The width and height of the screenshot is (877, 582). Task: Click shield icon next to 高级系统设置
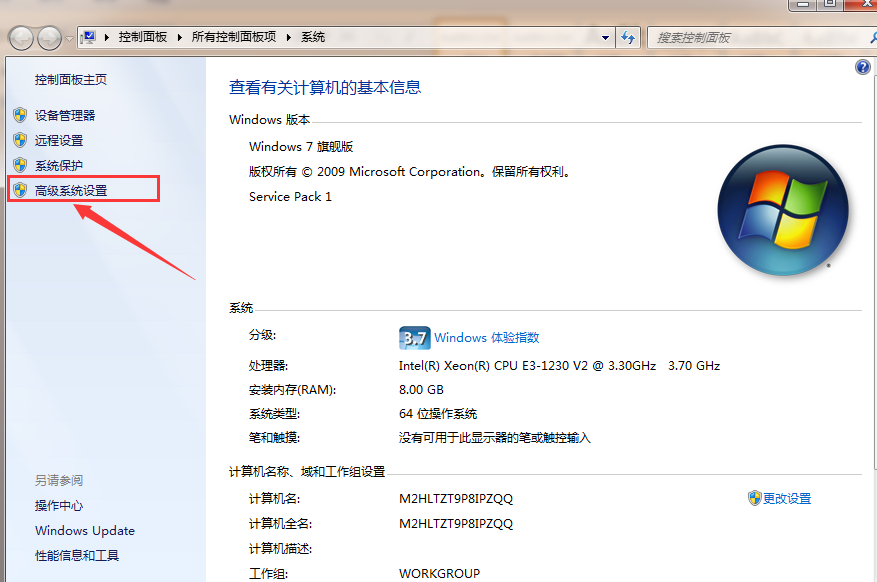(x=20, y=190)
